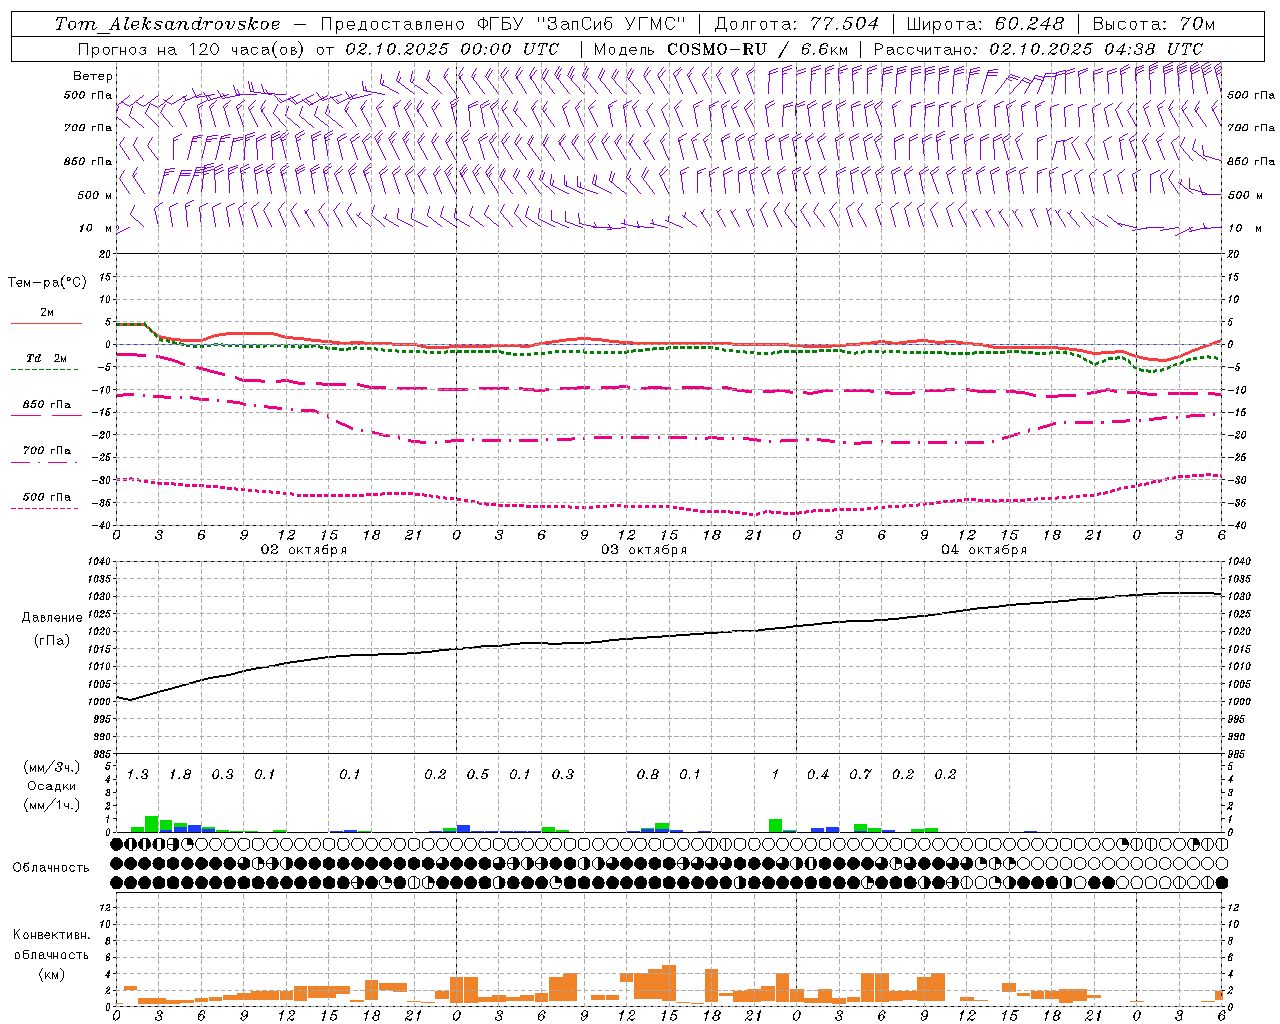Image resolution: width=1280 pixels, height=1024 pixels.
Task: Click the 0.7 precipitation total
Action: 860,775
